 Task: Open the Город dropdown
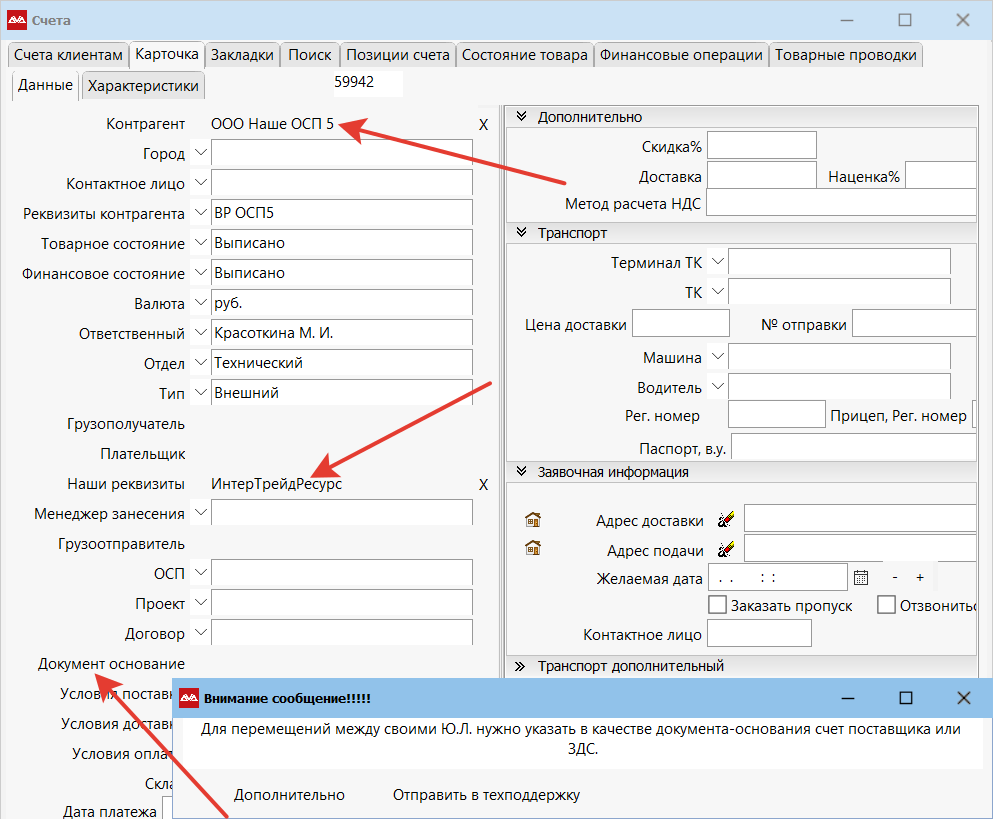200,153
